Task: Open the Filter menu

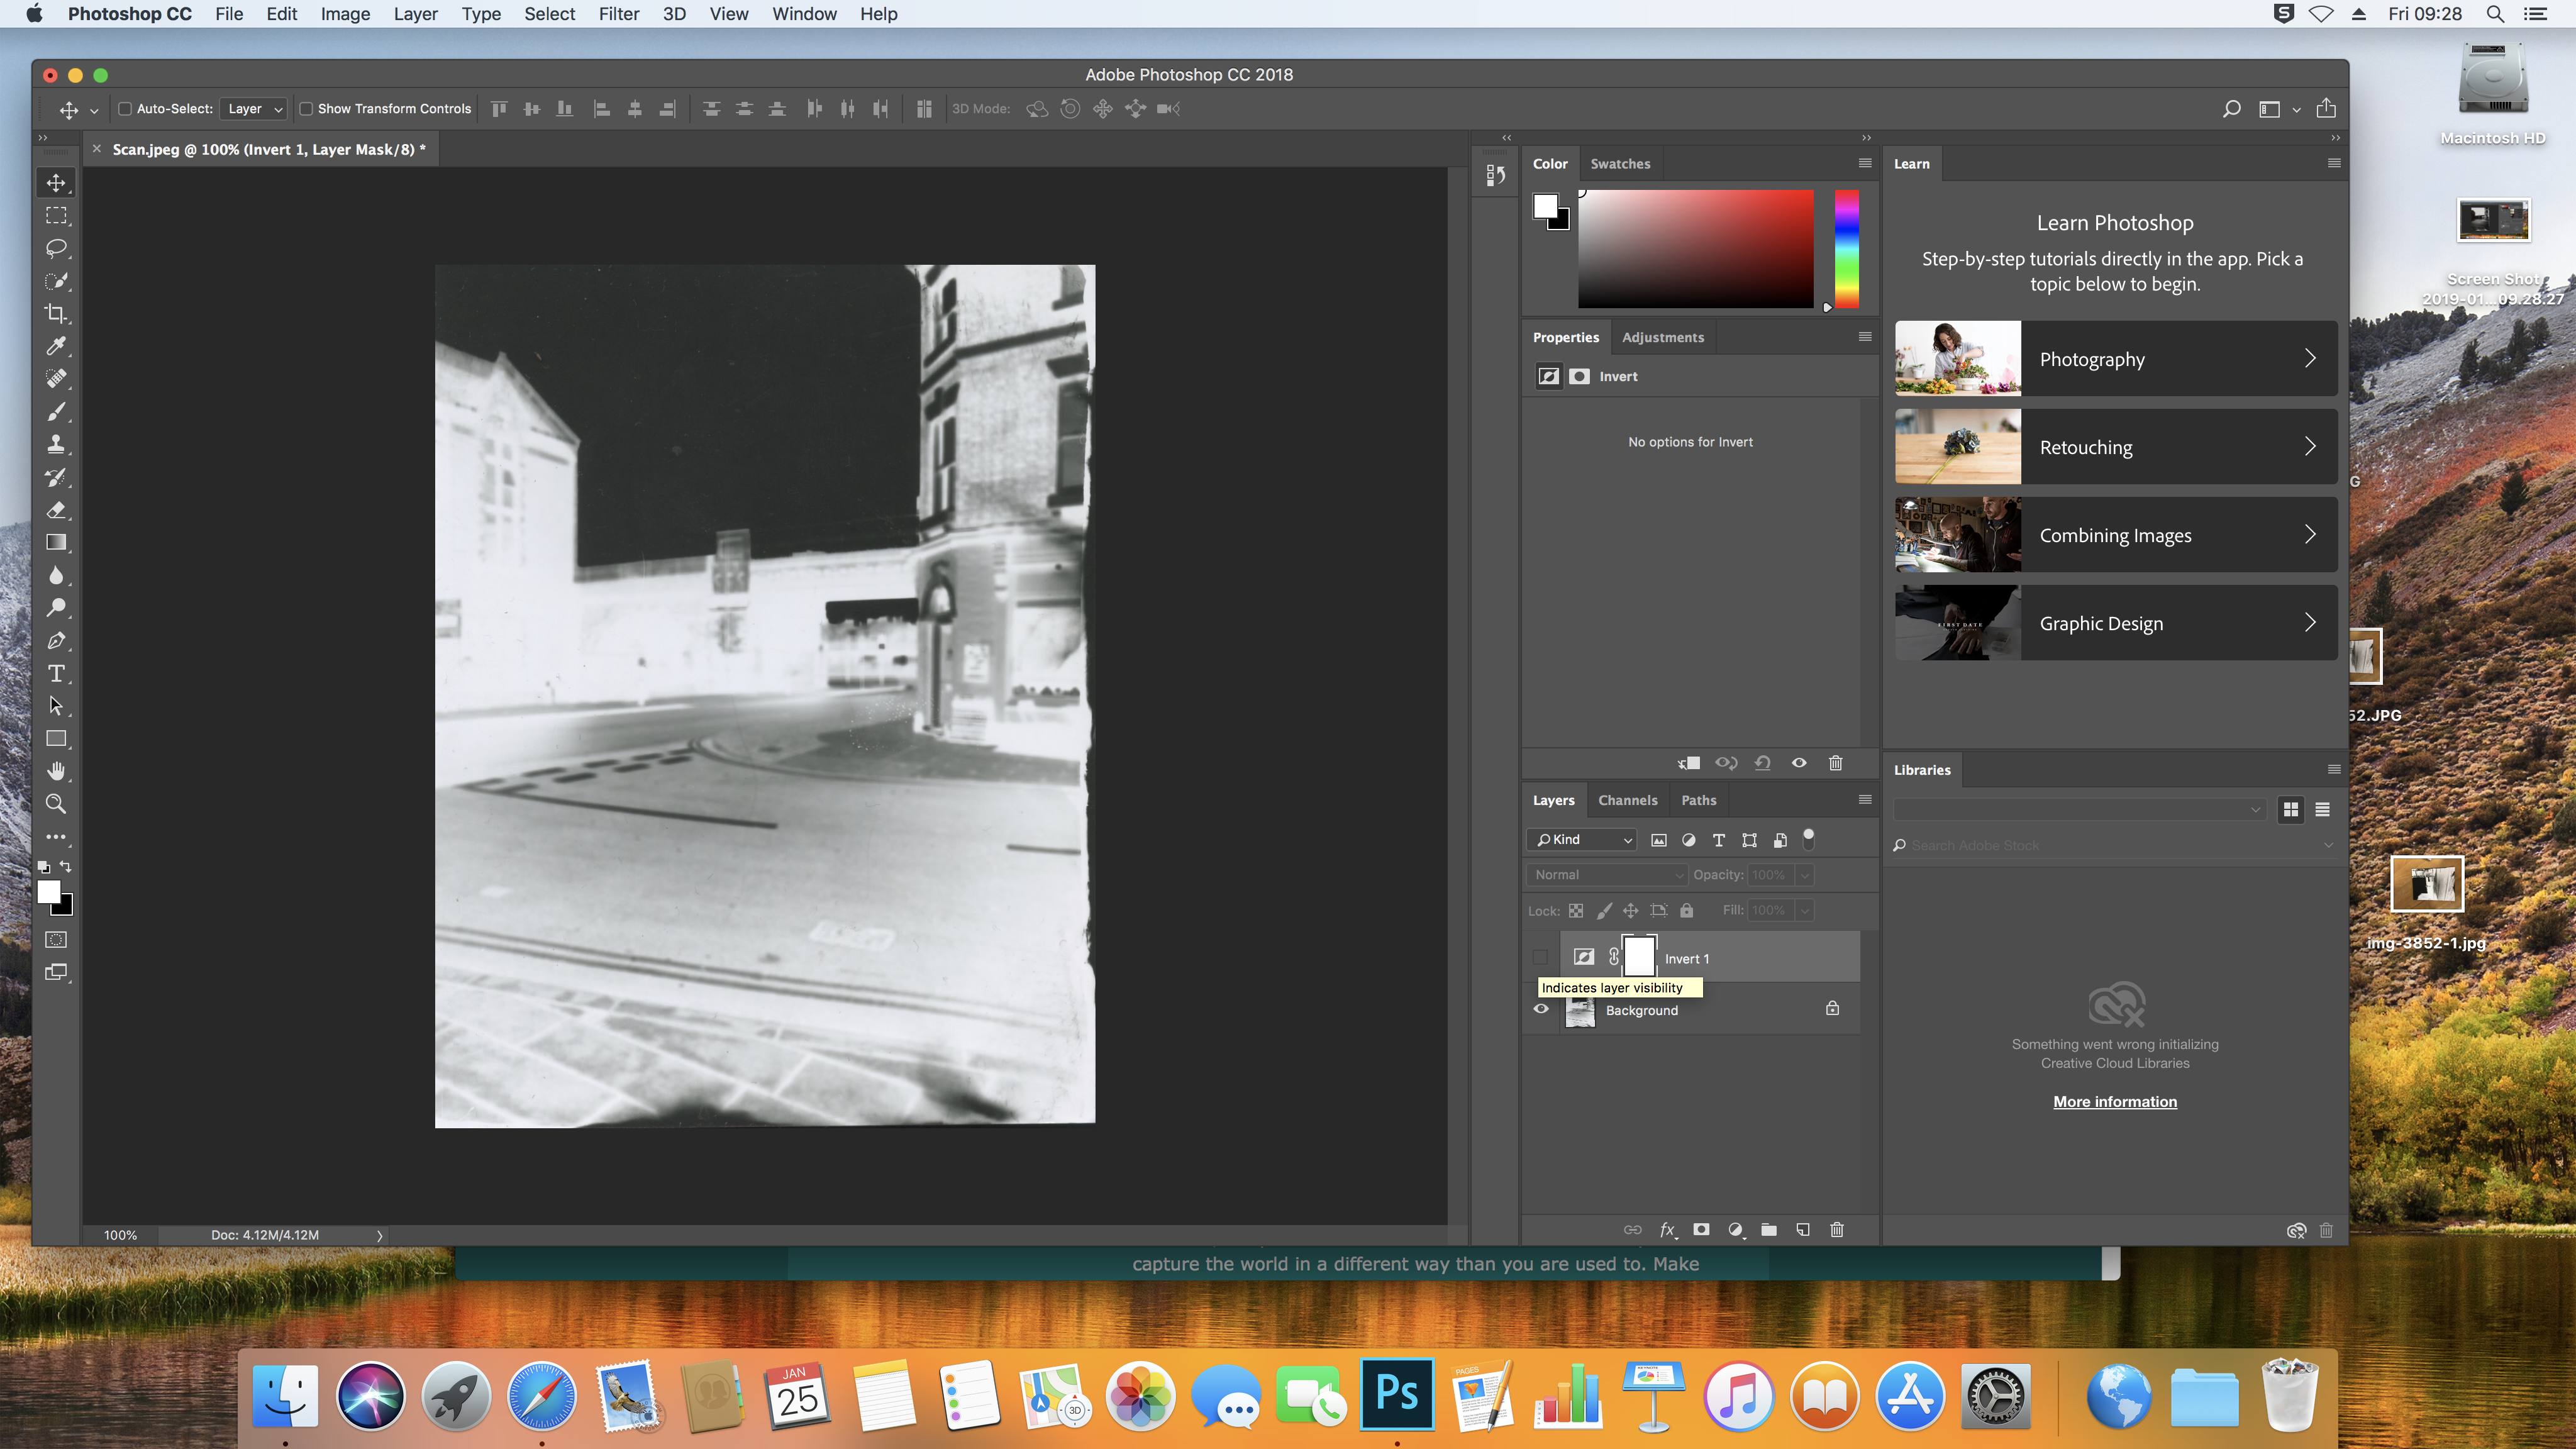Action: point(618,14)
